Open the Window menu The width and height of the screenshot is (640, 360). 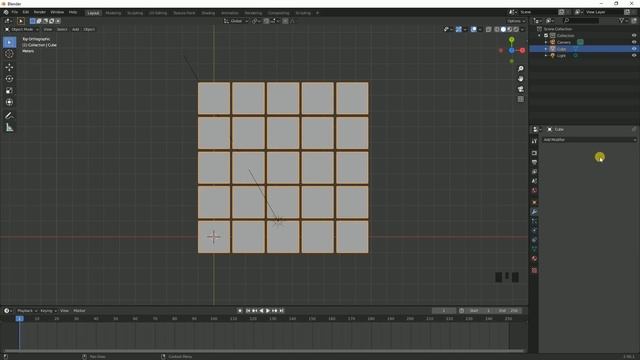point(57,12)
